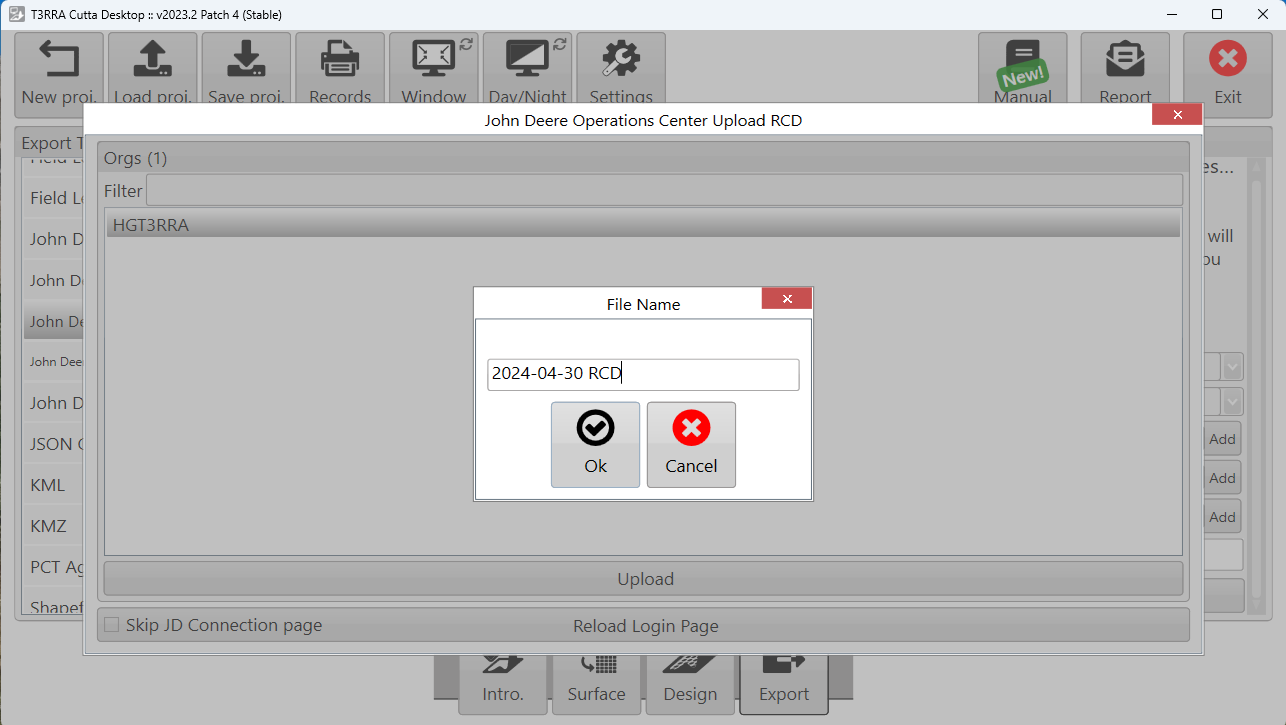1286x725 pixels.
Task: Select the JSON export type entry
Action: point(53,444)
